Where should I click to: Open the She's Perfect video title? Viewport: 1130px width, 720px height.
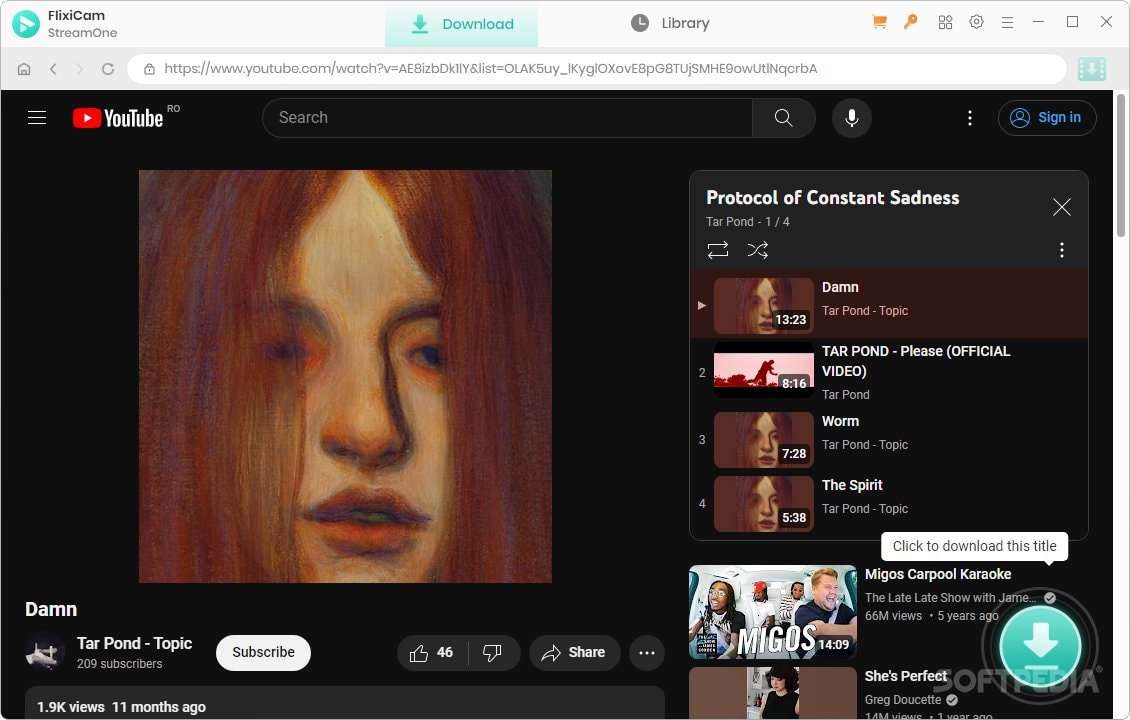pos(905,676)
